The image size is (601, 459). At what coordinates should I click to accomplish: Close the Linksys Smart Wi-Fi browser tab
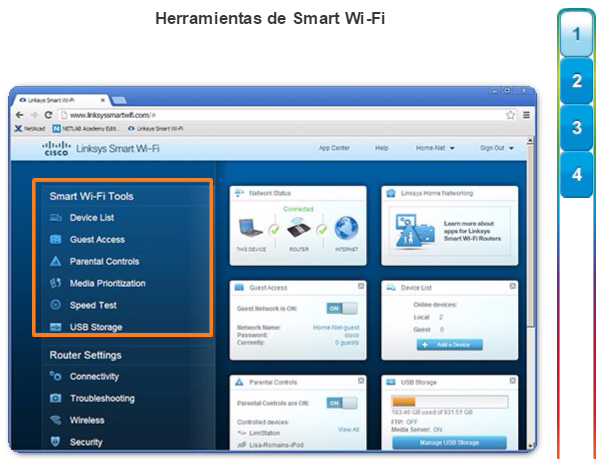pos(103,100)
